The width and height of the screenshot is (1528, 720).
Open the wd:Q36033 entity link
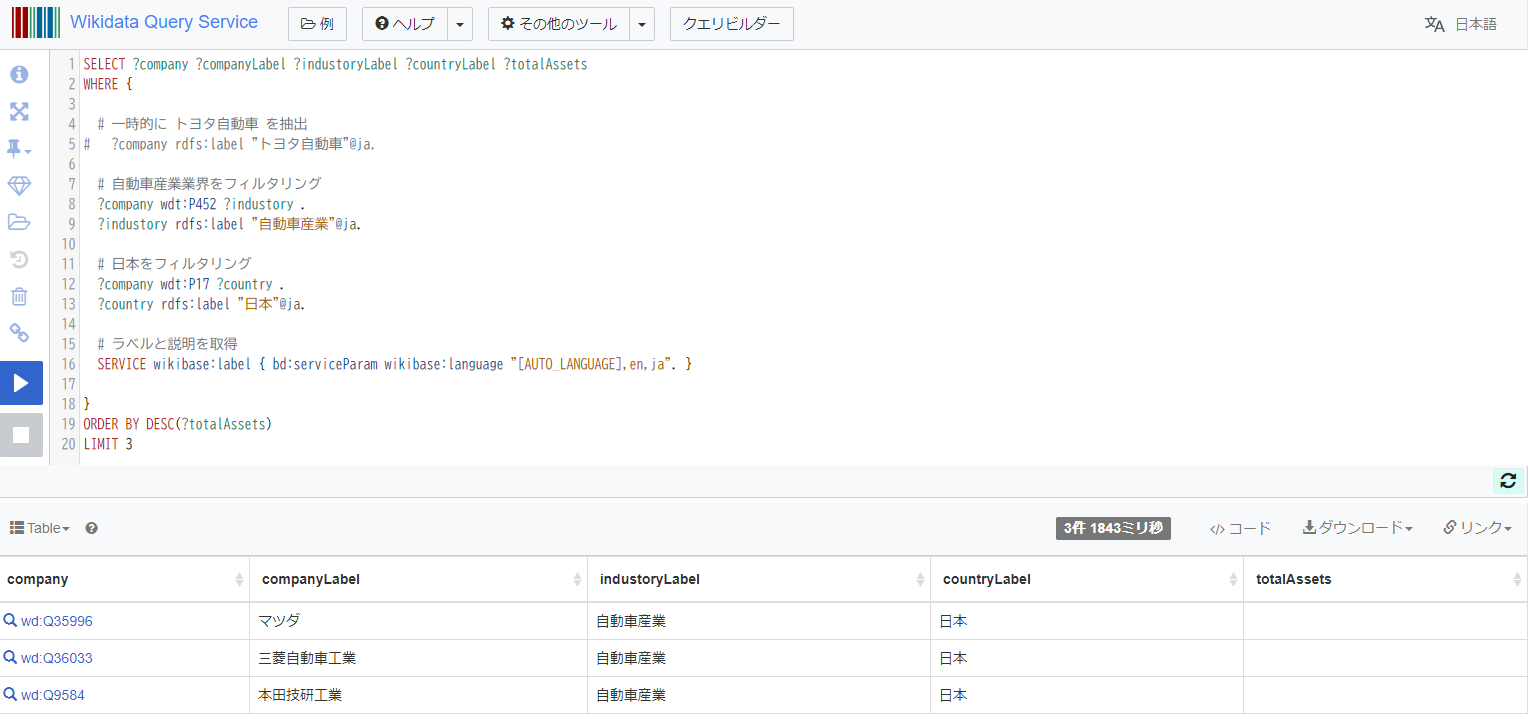[57, 658]
